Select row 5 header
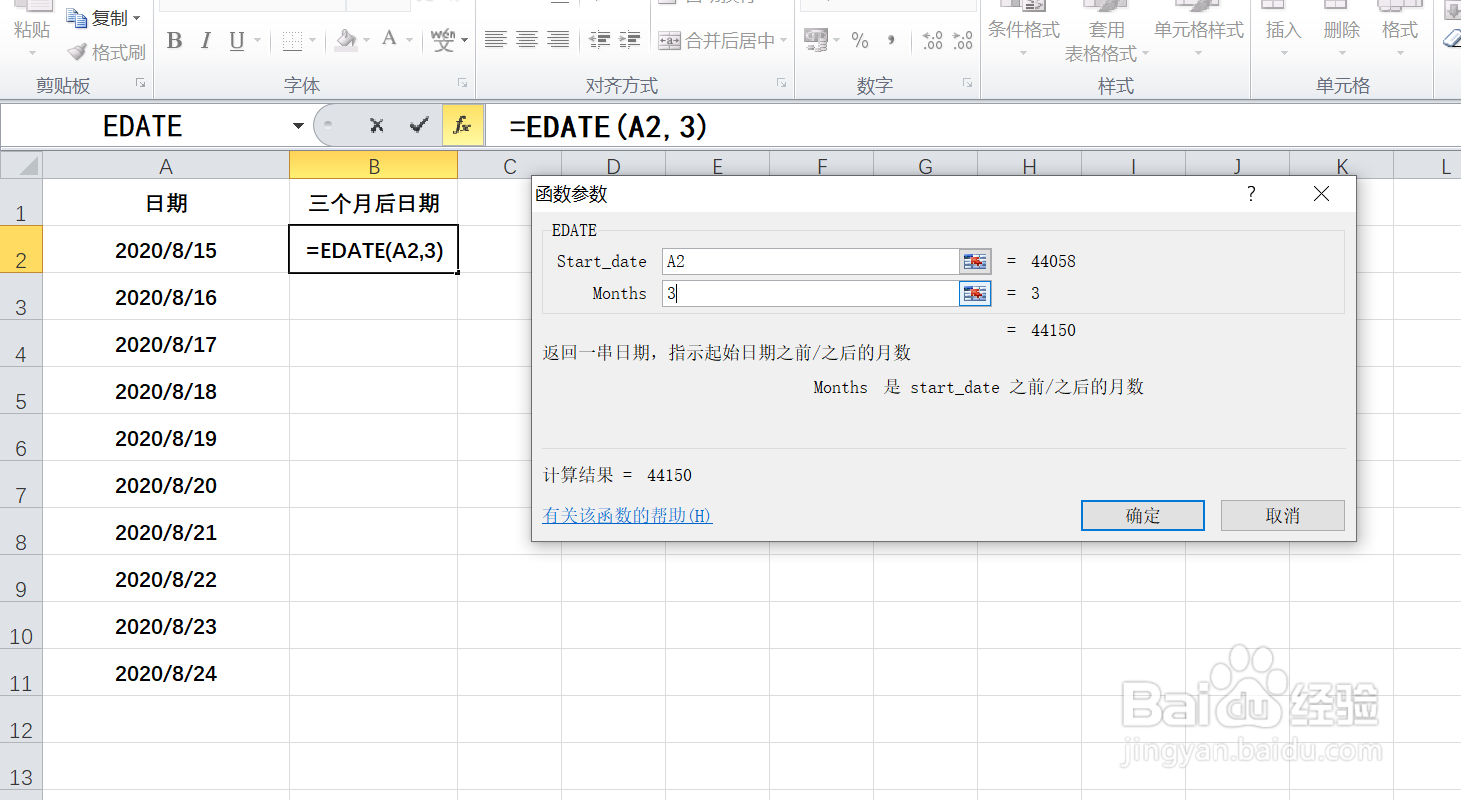 point(21,390)
